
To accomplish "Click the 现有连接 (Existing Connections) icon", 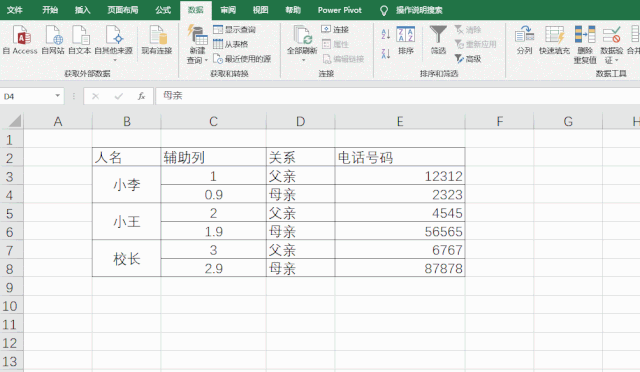I will click(157, 40).
